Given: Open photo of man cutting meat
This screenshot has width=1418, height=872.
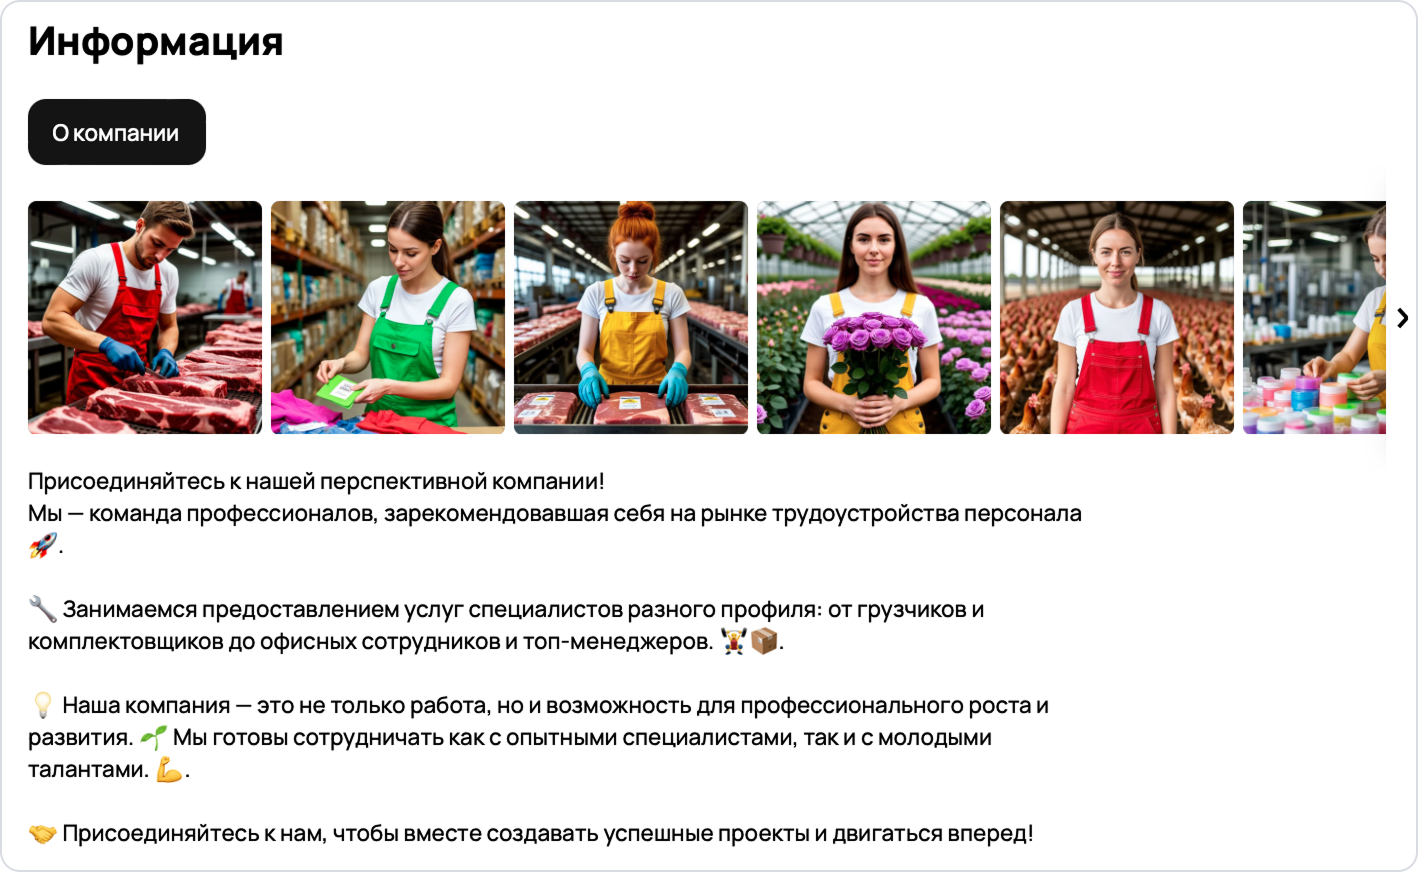Looking at the screenshot, I should click(x=145, y=317).
